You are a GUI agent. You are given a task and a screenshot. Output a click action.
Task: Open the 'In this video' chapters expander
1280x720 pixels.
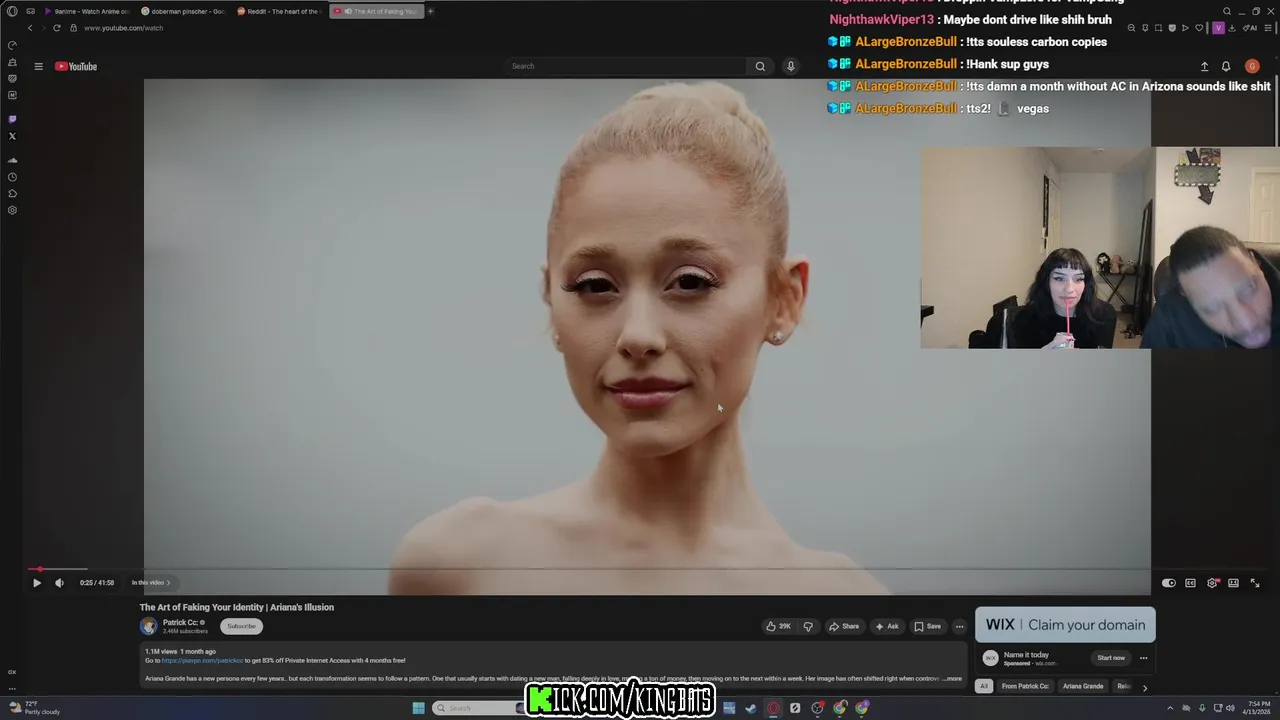(151, 583)
